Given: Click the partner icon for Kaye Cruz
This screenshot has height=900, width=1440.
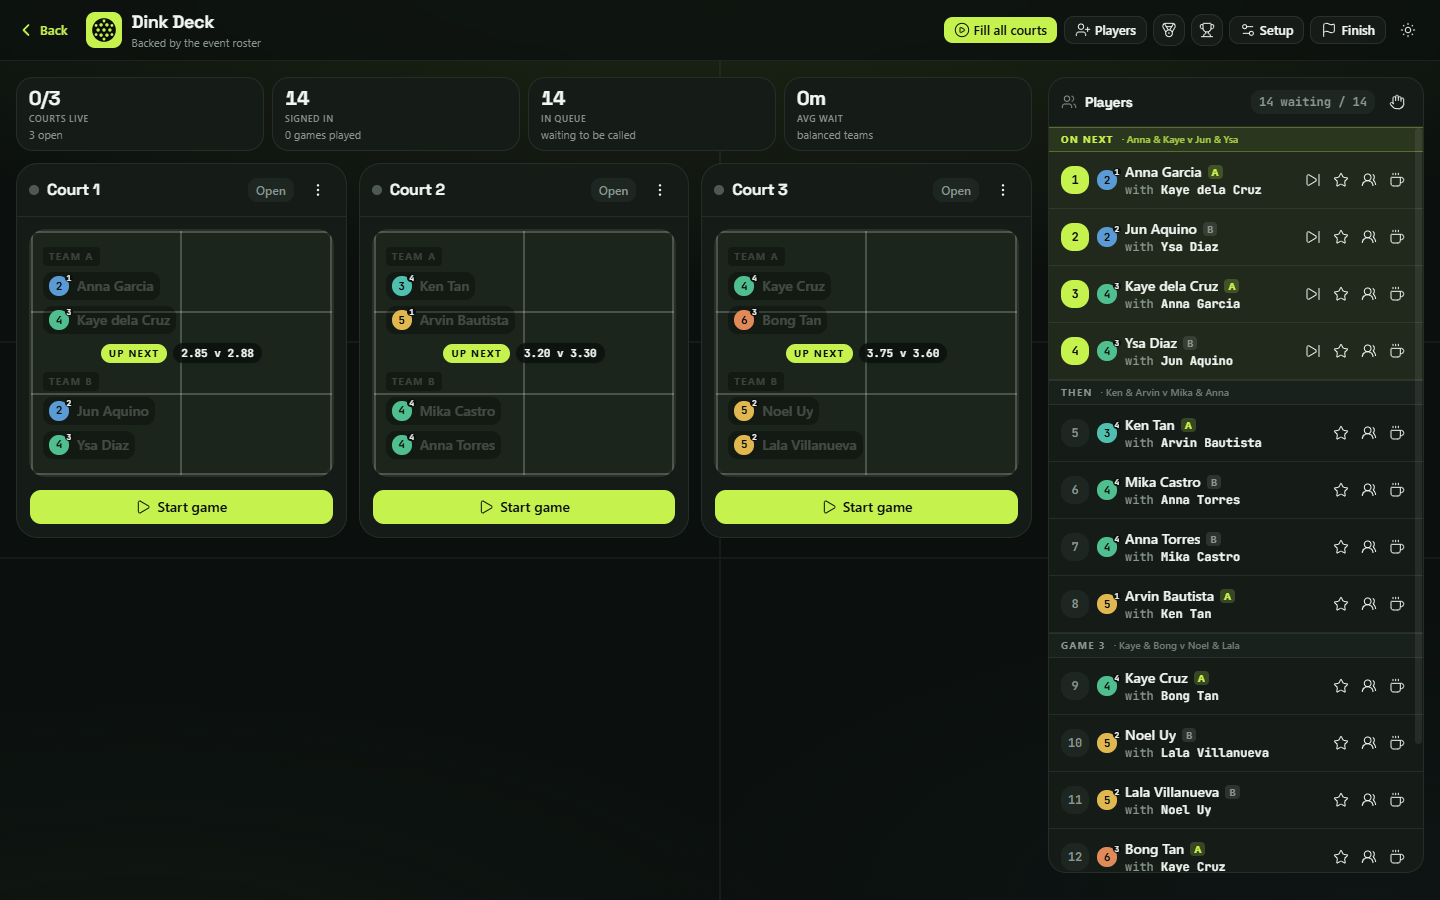Looking at the screenshot, I should (x=1369, y=686).
